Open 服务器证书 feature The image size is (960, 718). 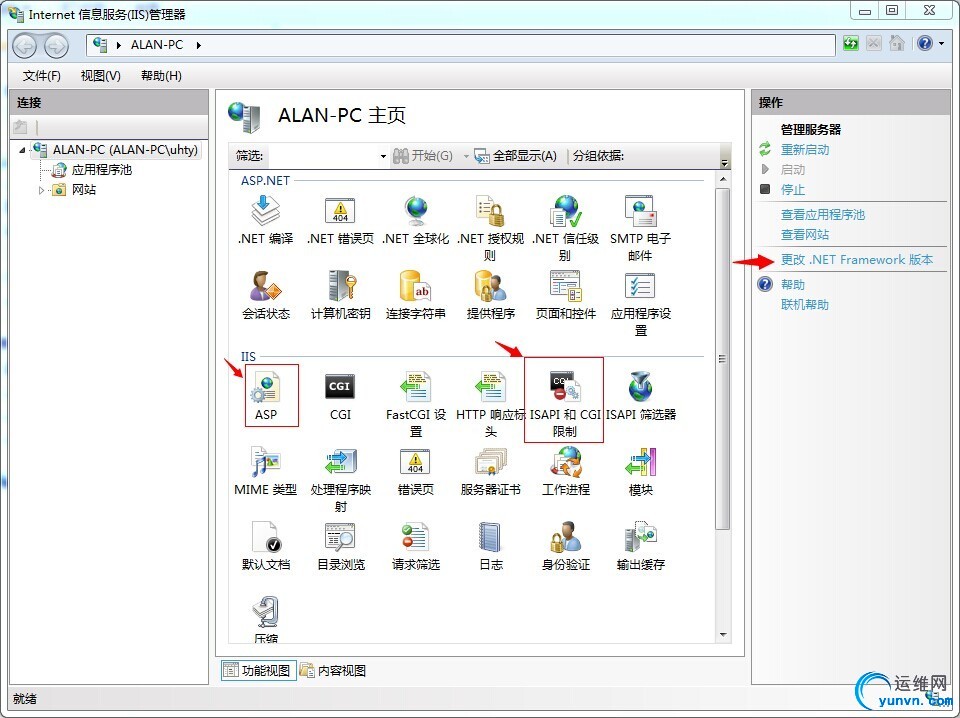coord(490,471)
